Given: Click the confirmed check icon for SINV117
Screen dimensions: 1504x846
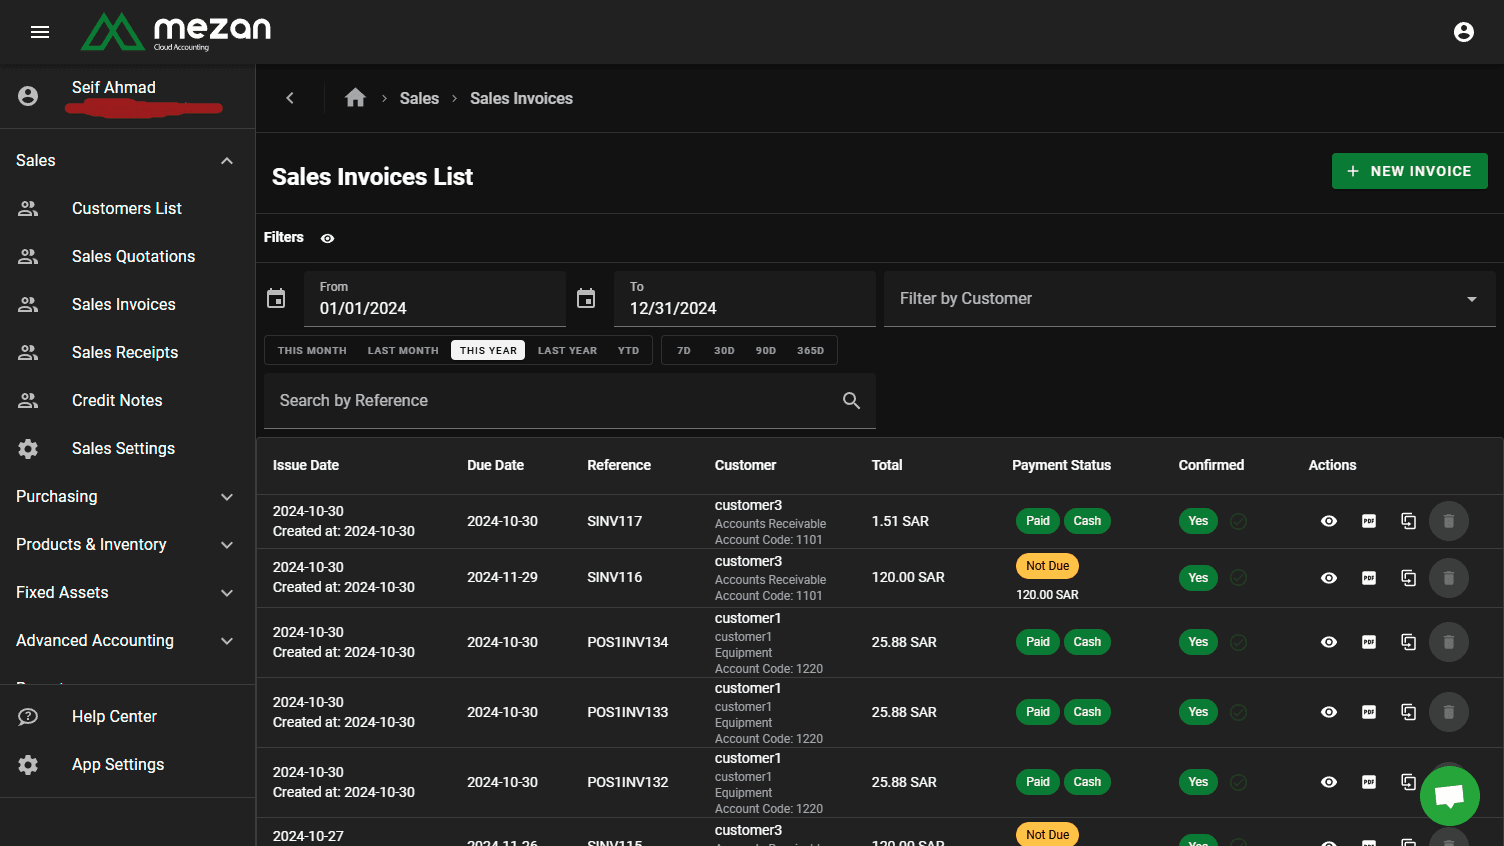Looking at the screenshot, I should tap(1238, 521).
